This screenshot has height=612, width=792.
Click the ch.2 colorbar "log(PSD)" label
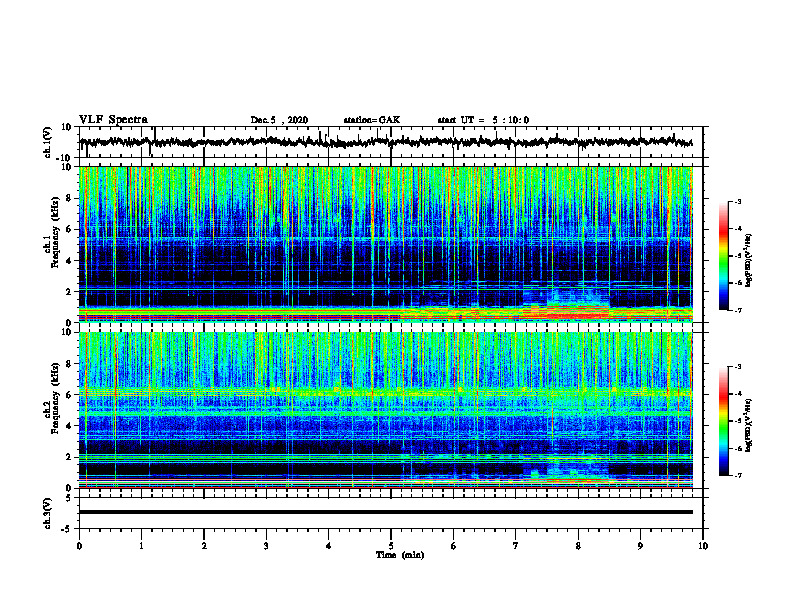(x=748, y=425)
